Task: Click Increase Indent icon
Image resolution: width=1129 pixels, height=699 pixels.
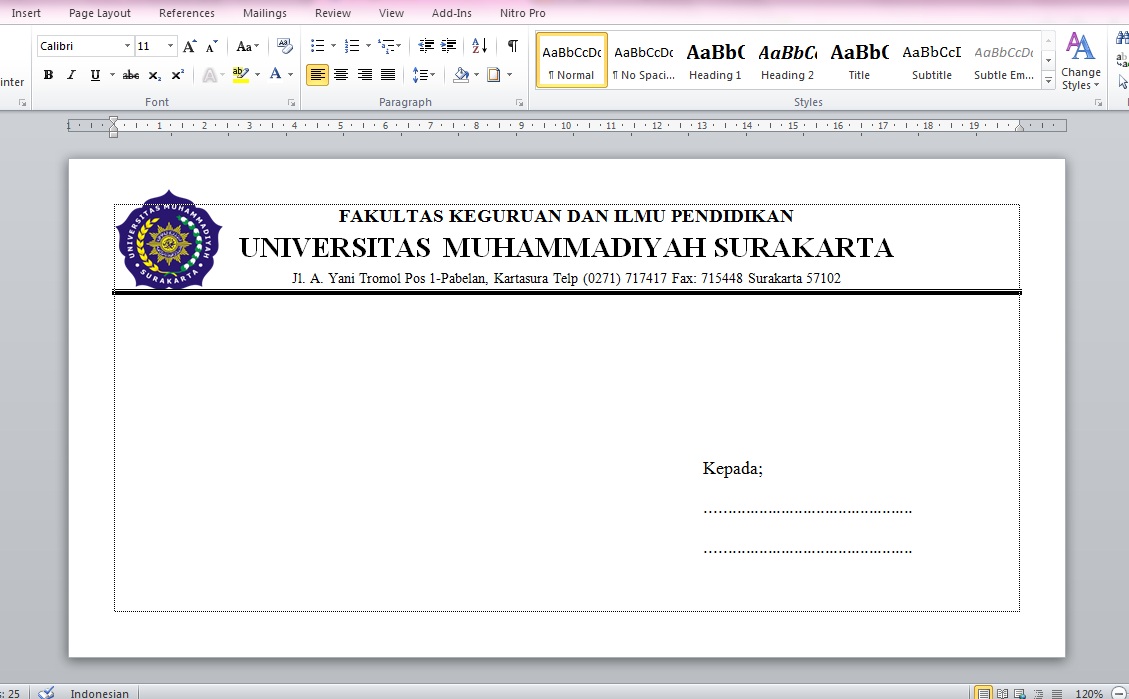Action: [449, 46]
